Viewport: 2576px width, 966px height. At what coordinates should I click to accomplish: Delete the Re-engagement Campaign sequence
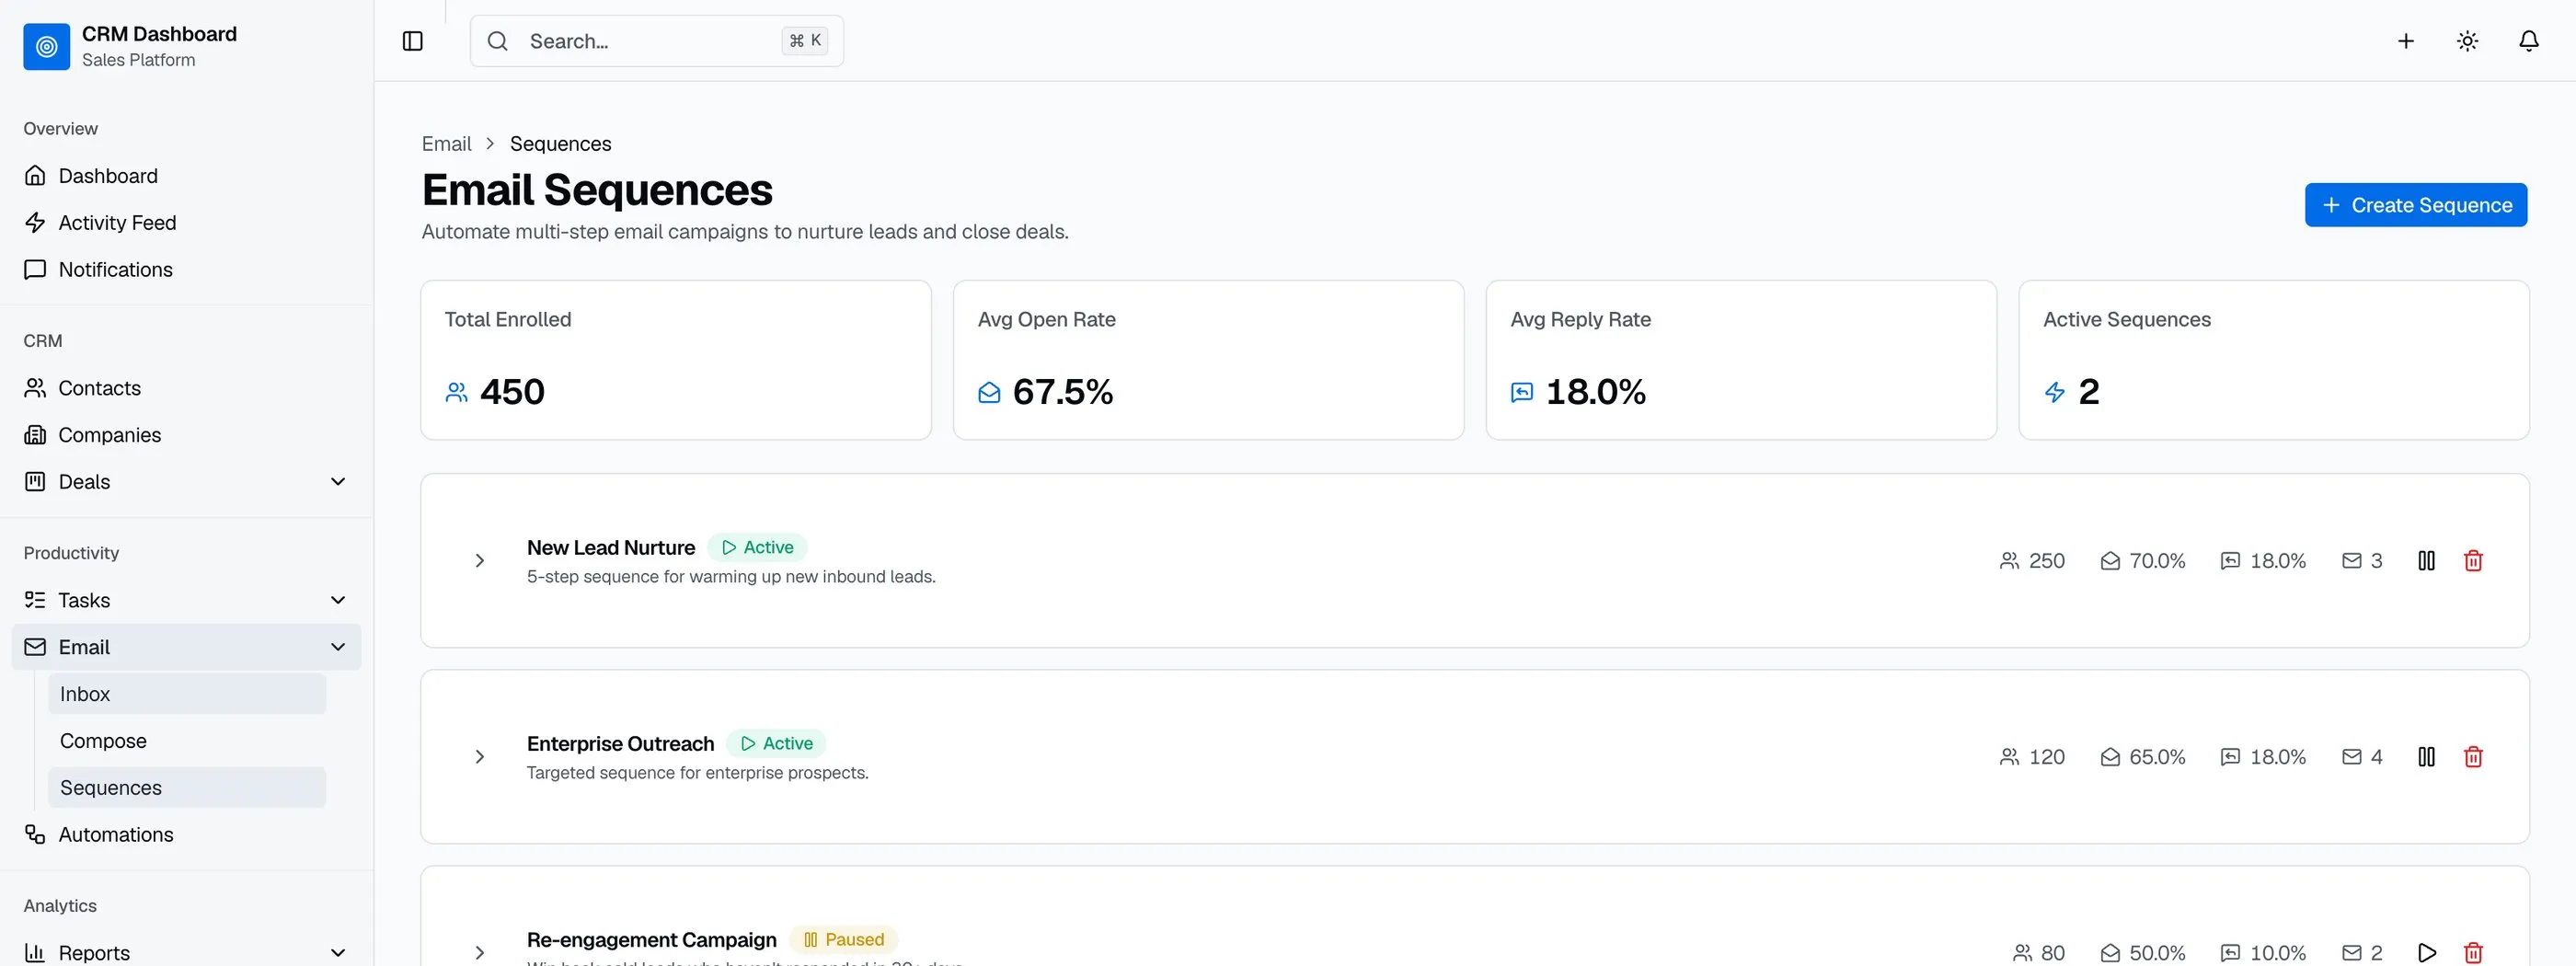tap(2473, 953)
